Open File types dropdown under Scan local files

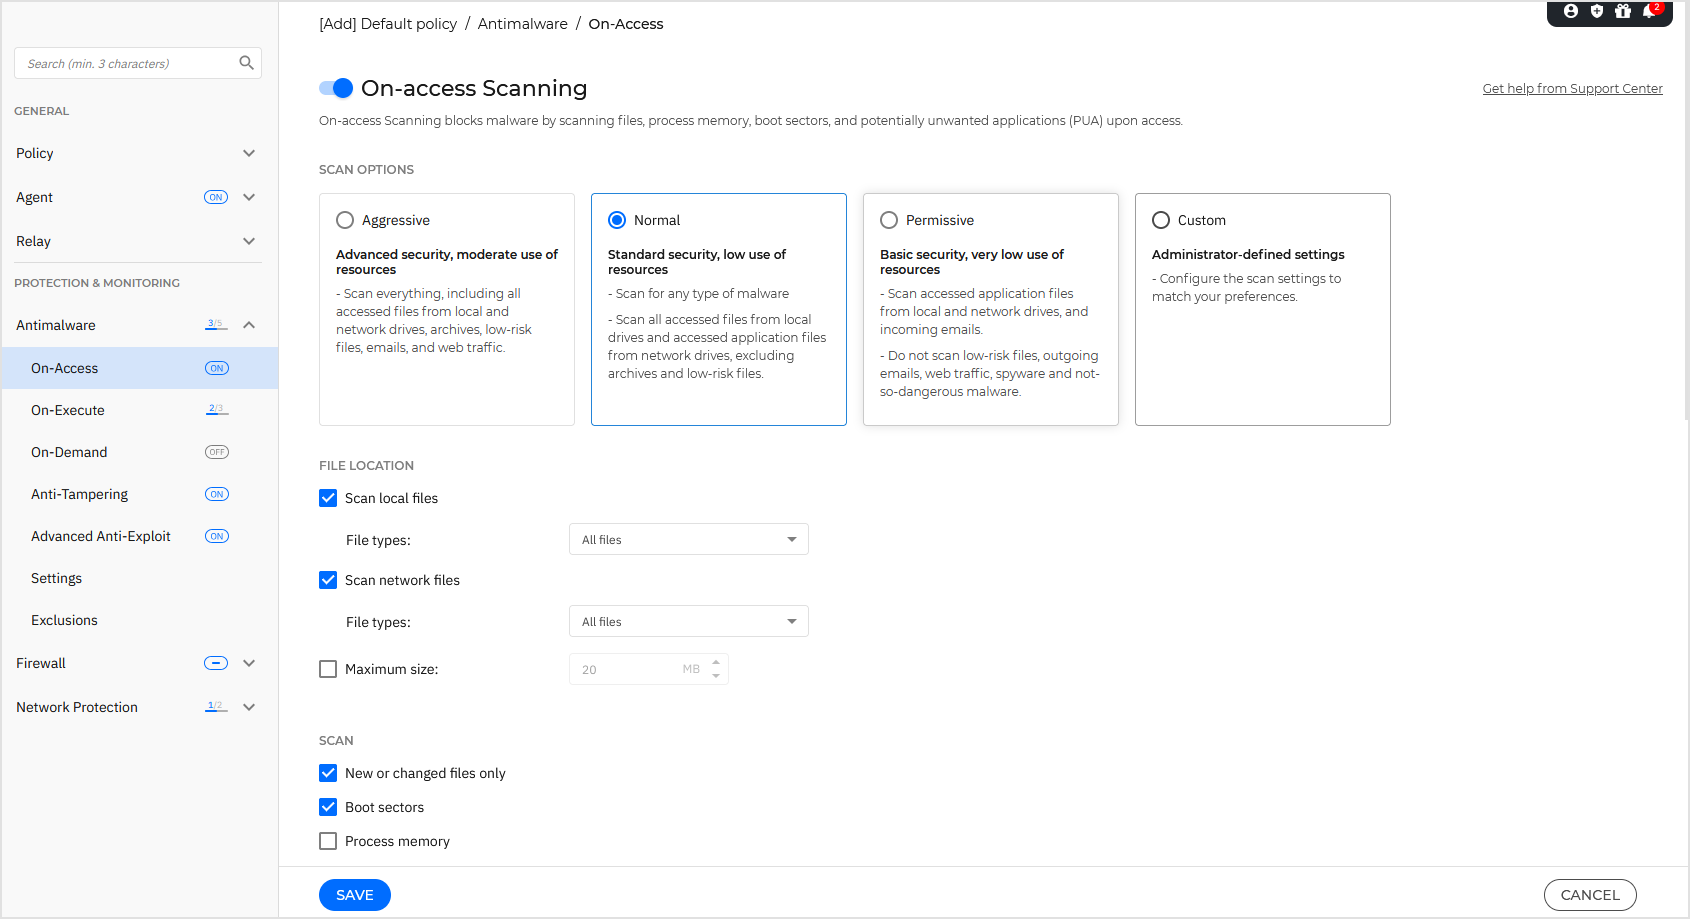point(688,539)
